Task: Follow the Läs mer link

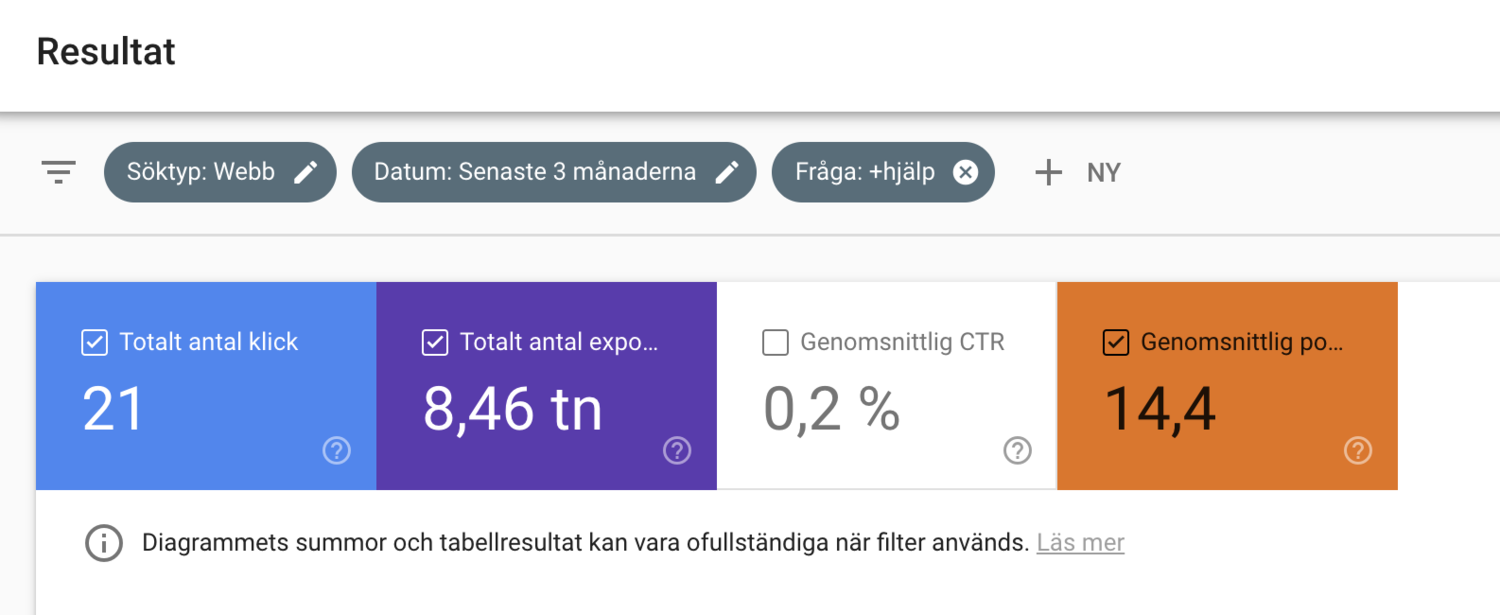Action: (1080, 543)
